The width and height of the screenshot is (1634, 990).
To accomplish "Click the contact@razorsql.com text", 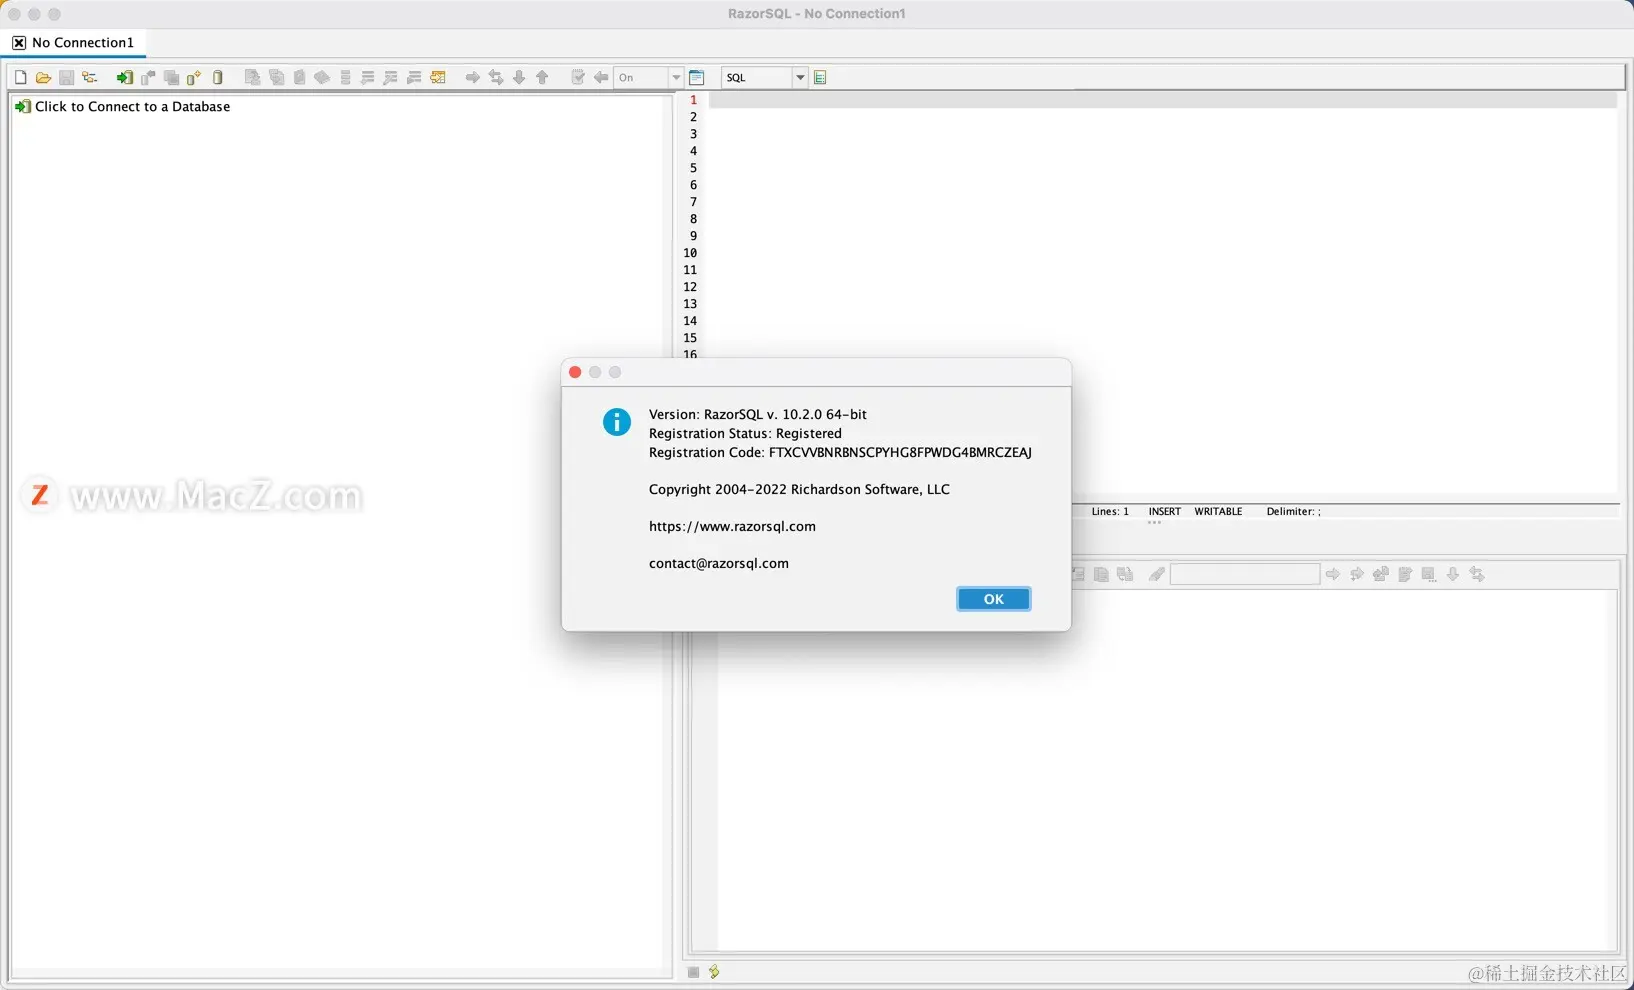I will pos(719,563).
